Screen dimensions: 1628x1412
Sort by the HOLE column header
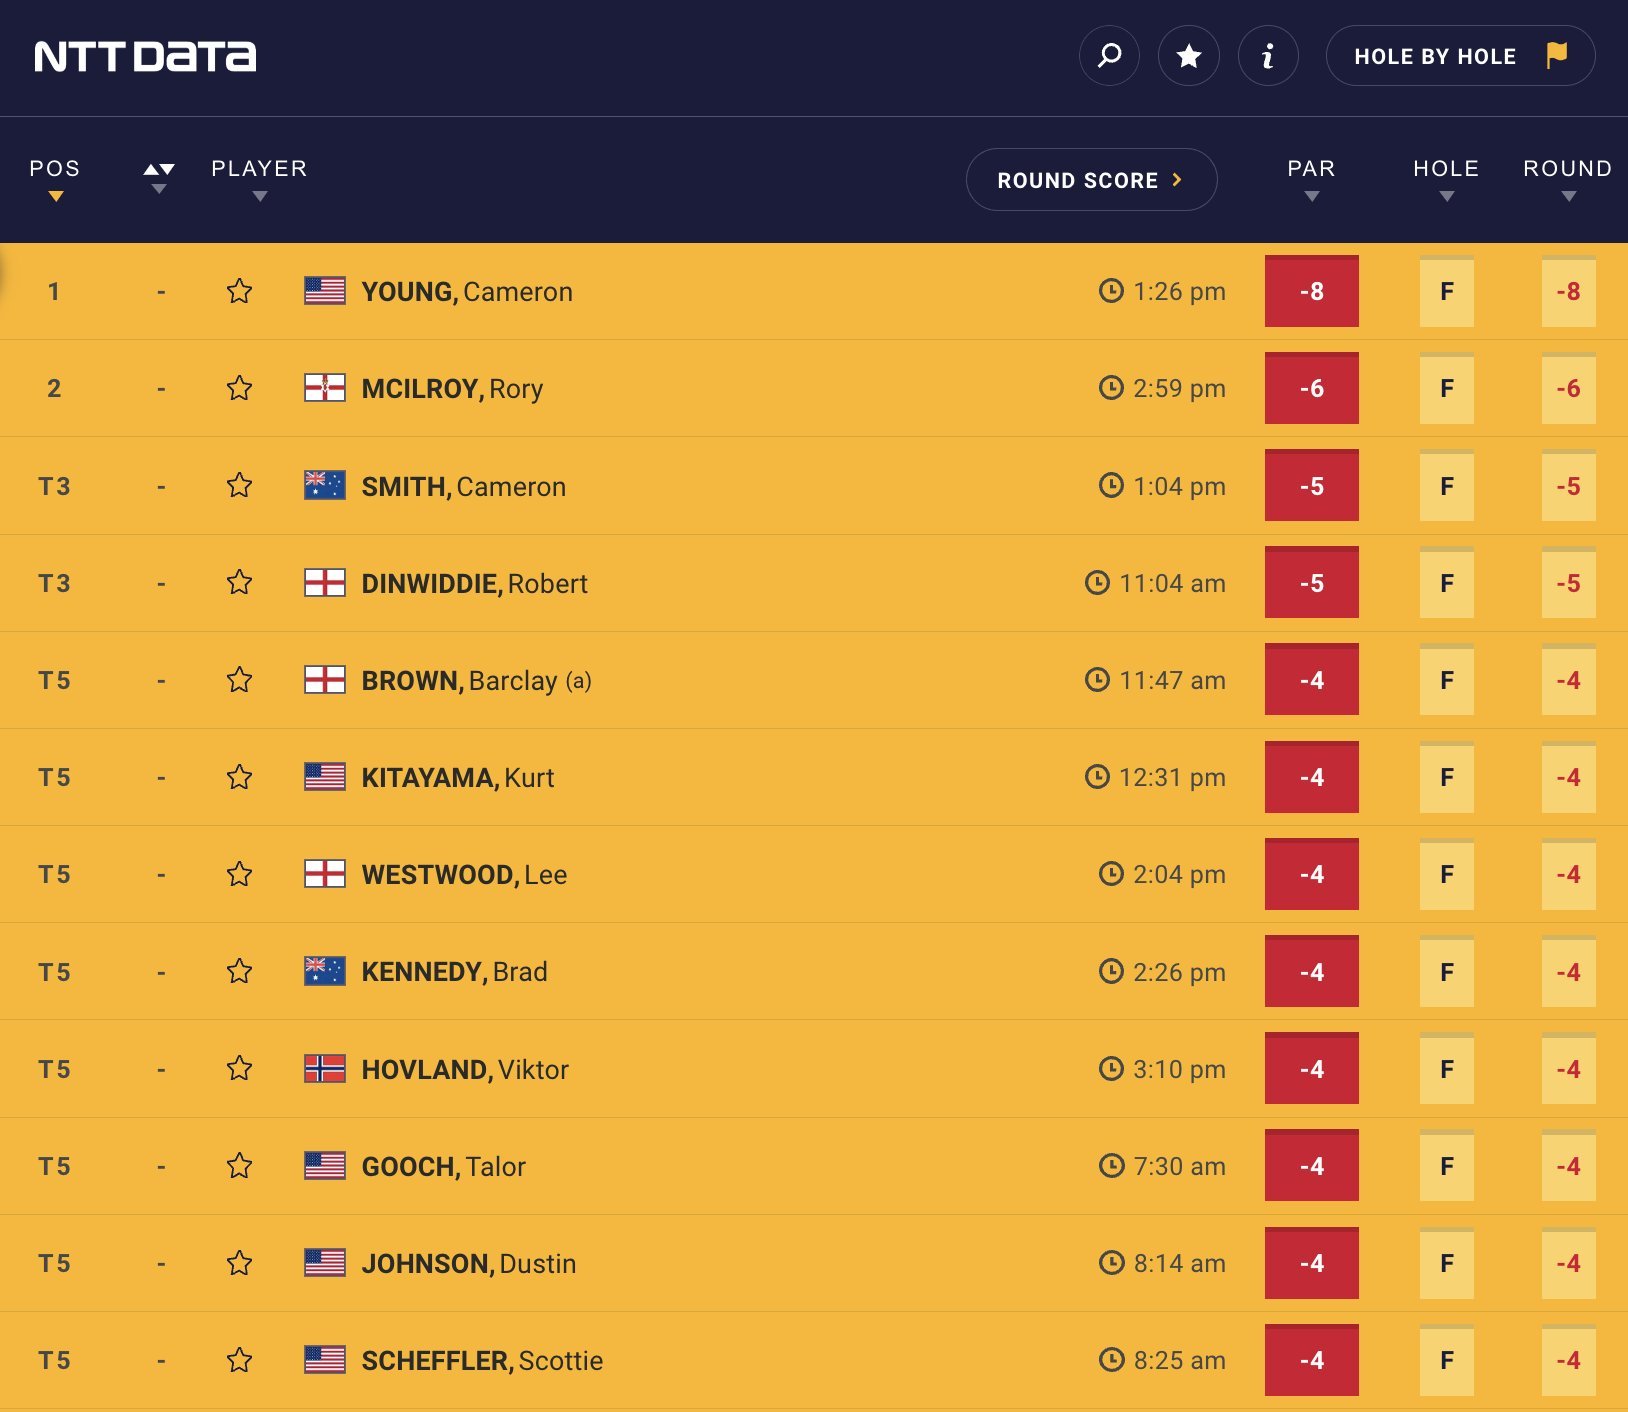tap(1446, 180)
